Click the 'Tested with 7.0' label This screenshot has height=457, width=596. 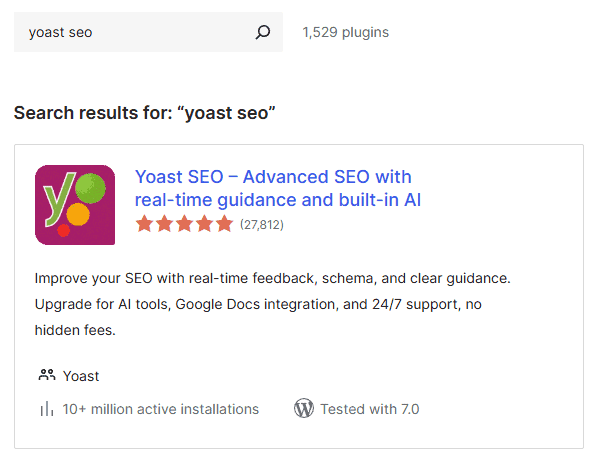coord(370,409)
